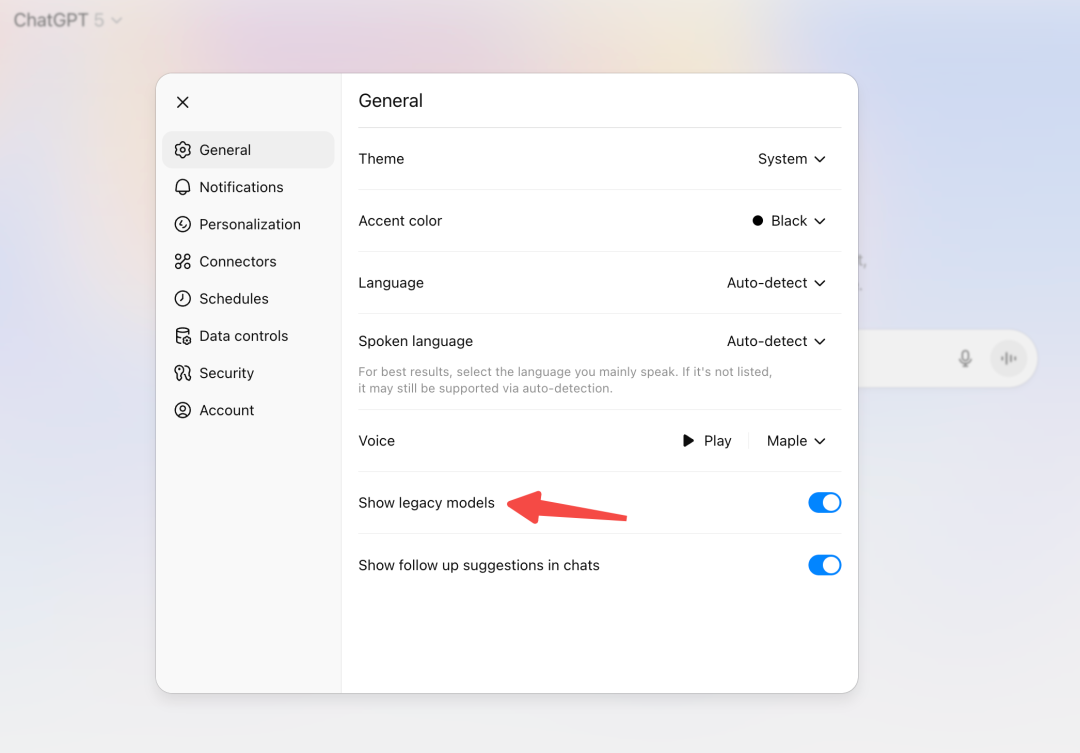
Task: Click the Notifications bell icon
Action: (x=183, y=187)
